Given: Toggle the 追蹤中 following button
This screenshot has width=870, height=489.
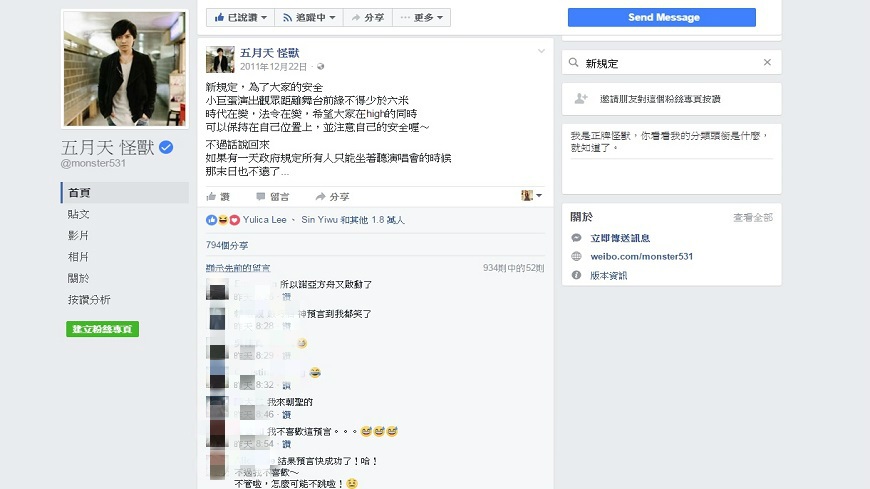Looking at the screenshot, I should pyautogui.click(x=309, y=18).
